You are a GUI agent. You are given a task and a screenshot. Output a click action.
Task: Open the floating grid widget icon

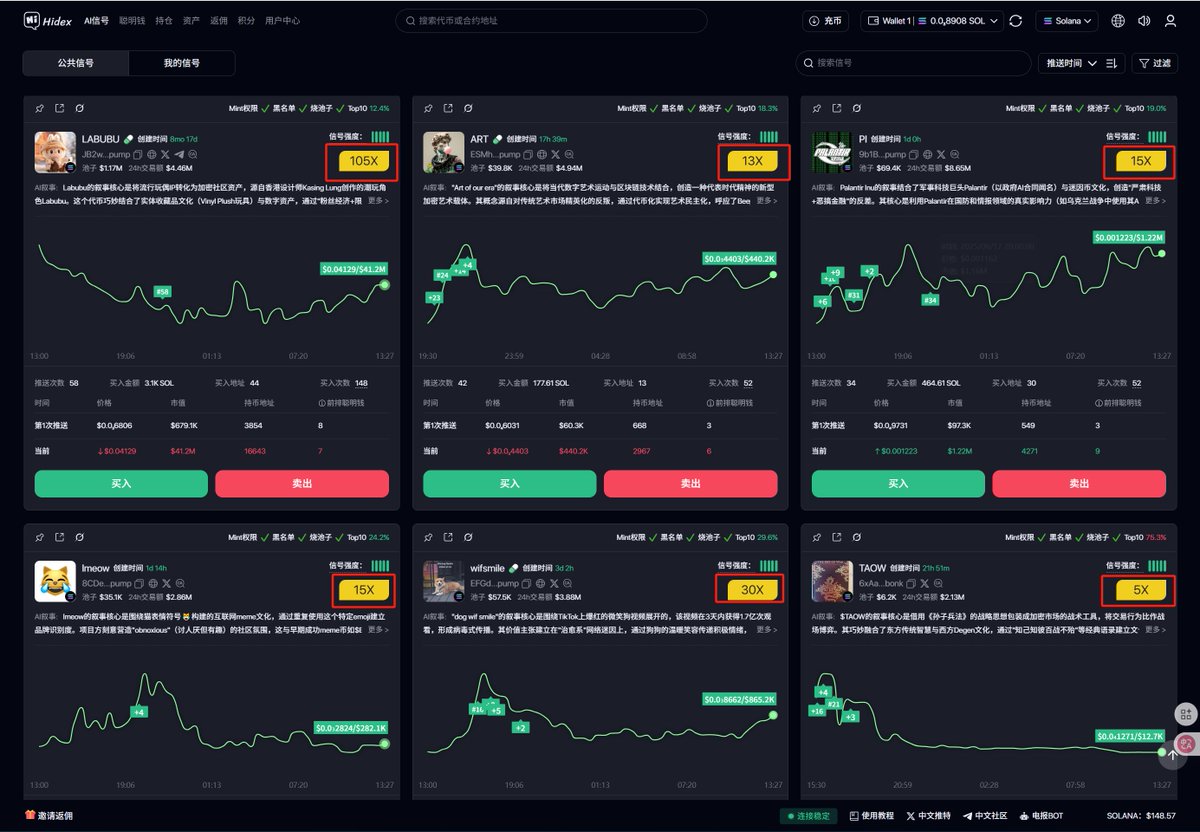[1186, 714]
